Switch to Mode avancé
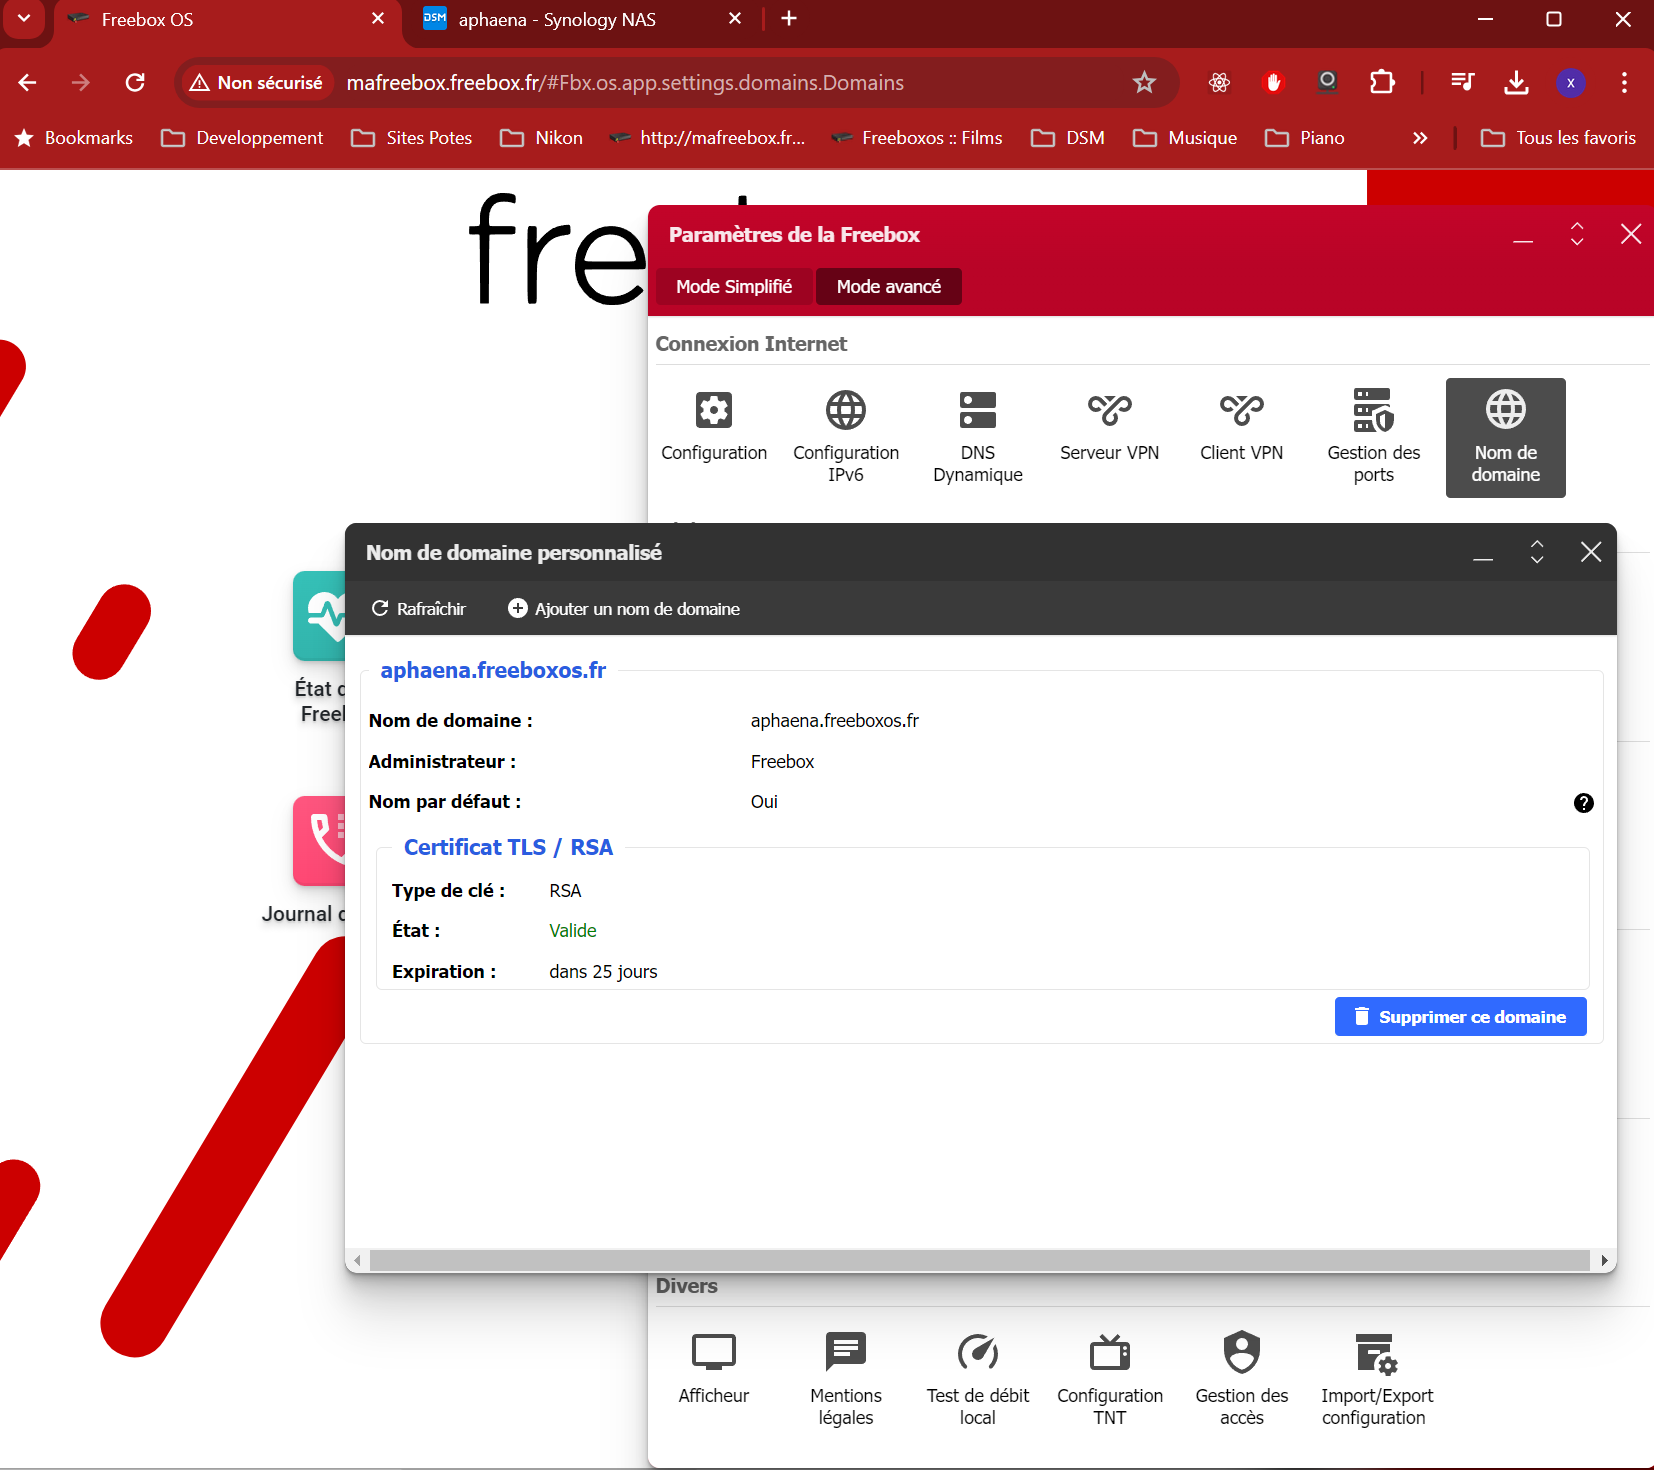 (x=888, y=287)
